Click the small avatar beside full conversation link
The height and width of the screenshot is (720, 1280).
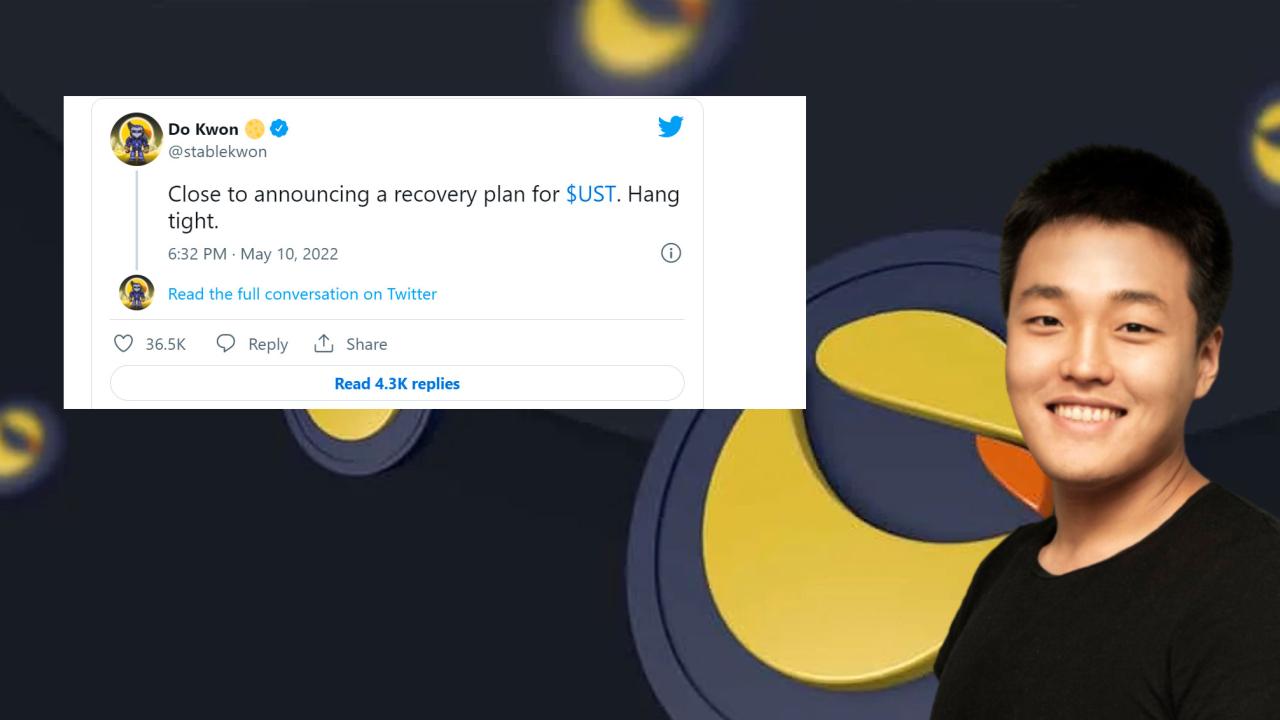[x=137, y=293]
